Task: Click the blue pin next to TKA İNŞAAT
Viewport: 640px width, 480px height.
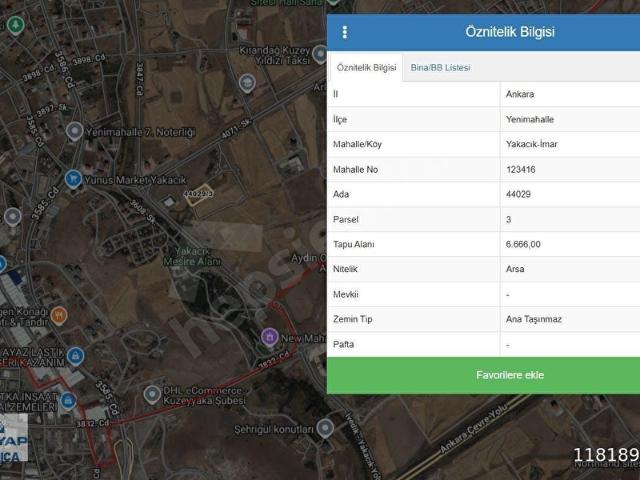Action: click(68, 401)
